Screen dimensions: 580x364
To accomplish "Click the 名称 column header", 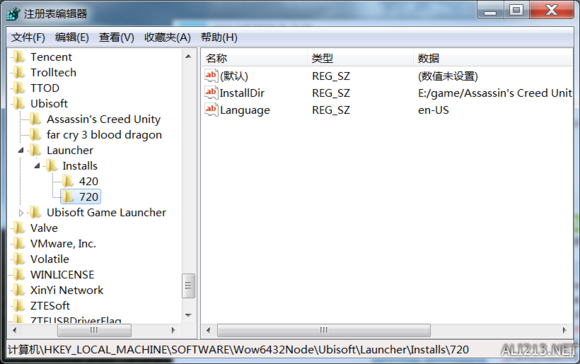I will (254, 58).
